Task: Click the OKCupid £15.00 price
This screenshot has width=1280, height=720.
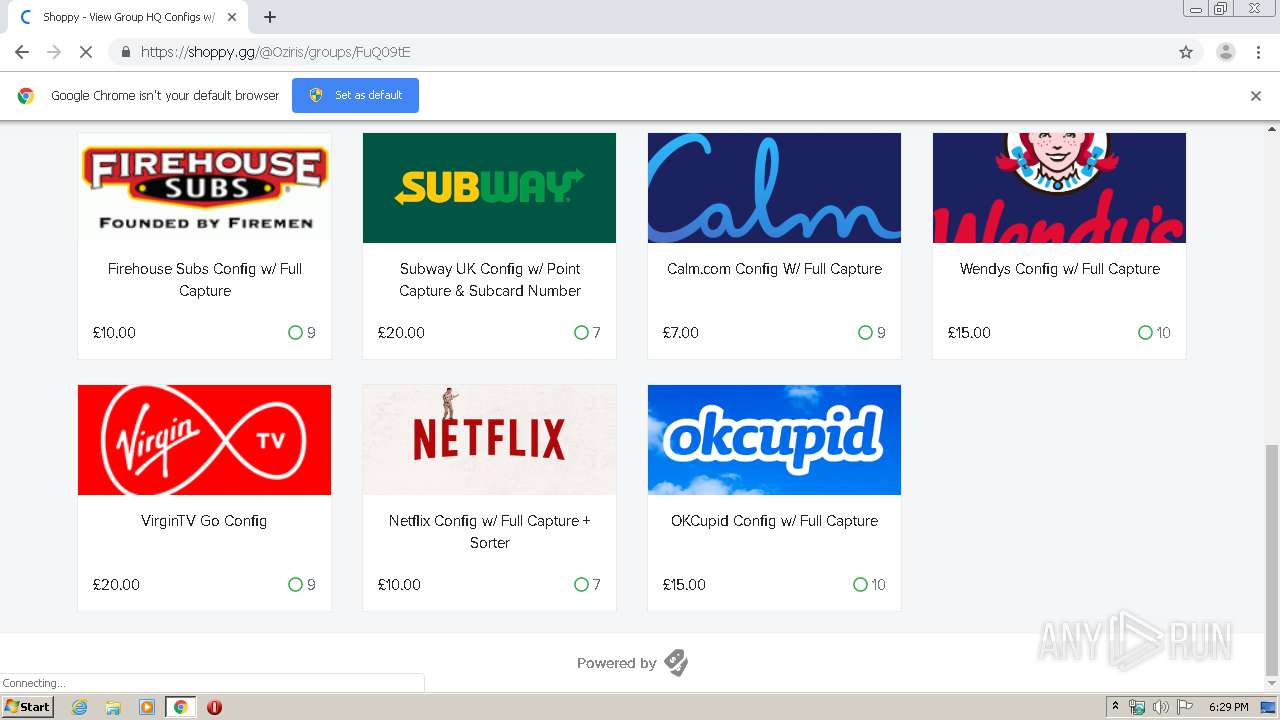Action: point(684,585)
